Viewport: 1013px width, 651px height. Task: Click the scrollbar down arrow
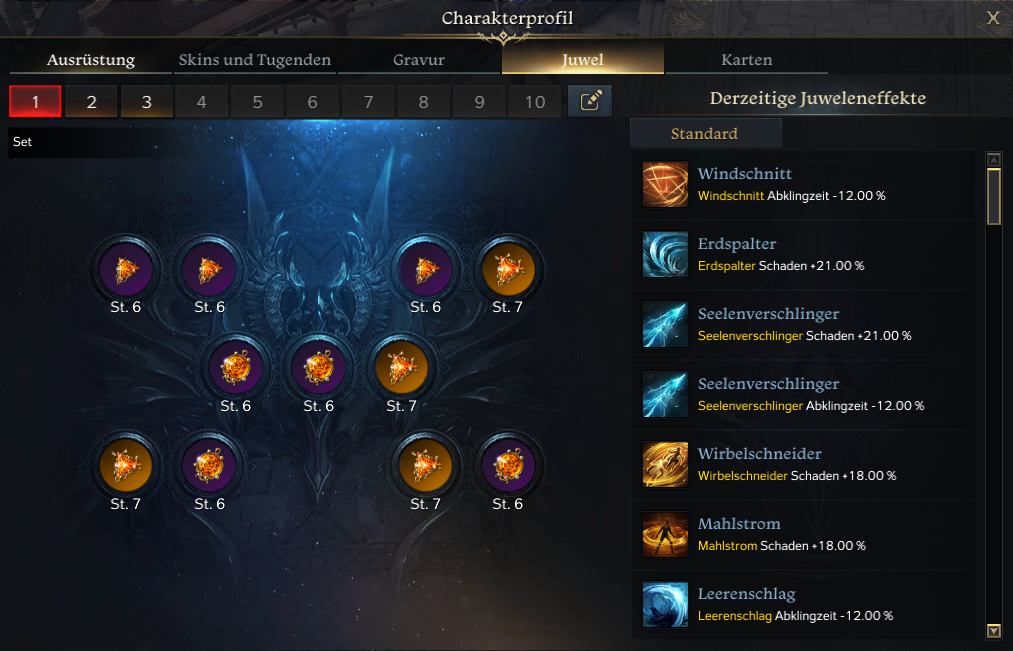(x=994, y=630)
